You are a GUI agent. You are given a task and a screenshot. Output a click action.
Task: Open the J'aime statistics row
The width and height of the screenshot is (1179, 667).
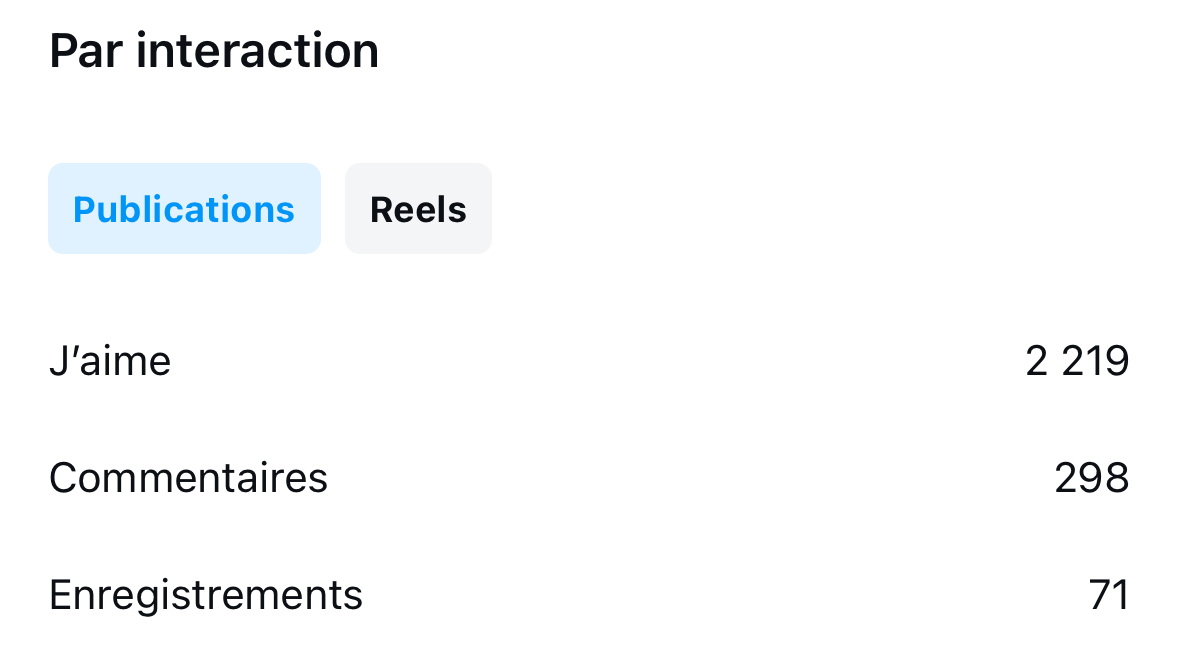tap(588, 361)
